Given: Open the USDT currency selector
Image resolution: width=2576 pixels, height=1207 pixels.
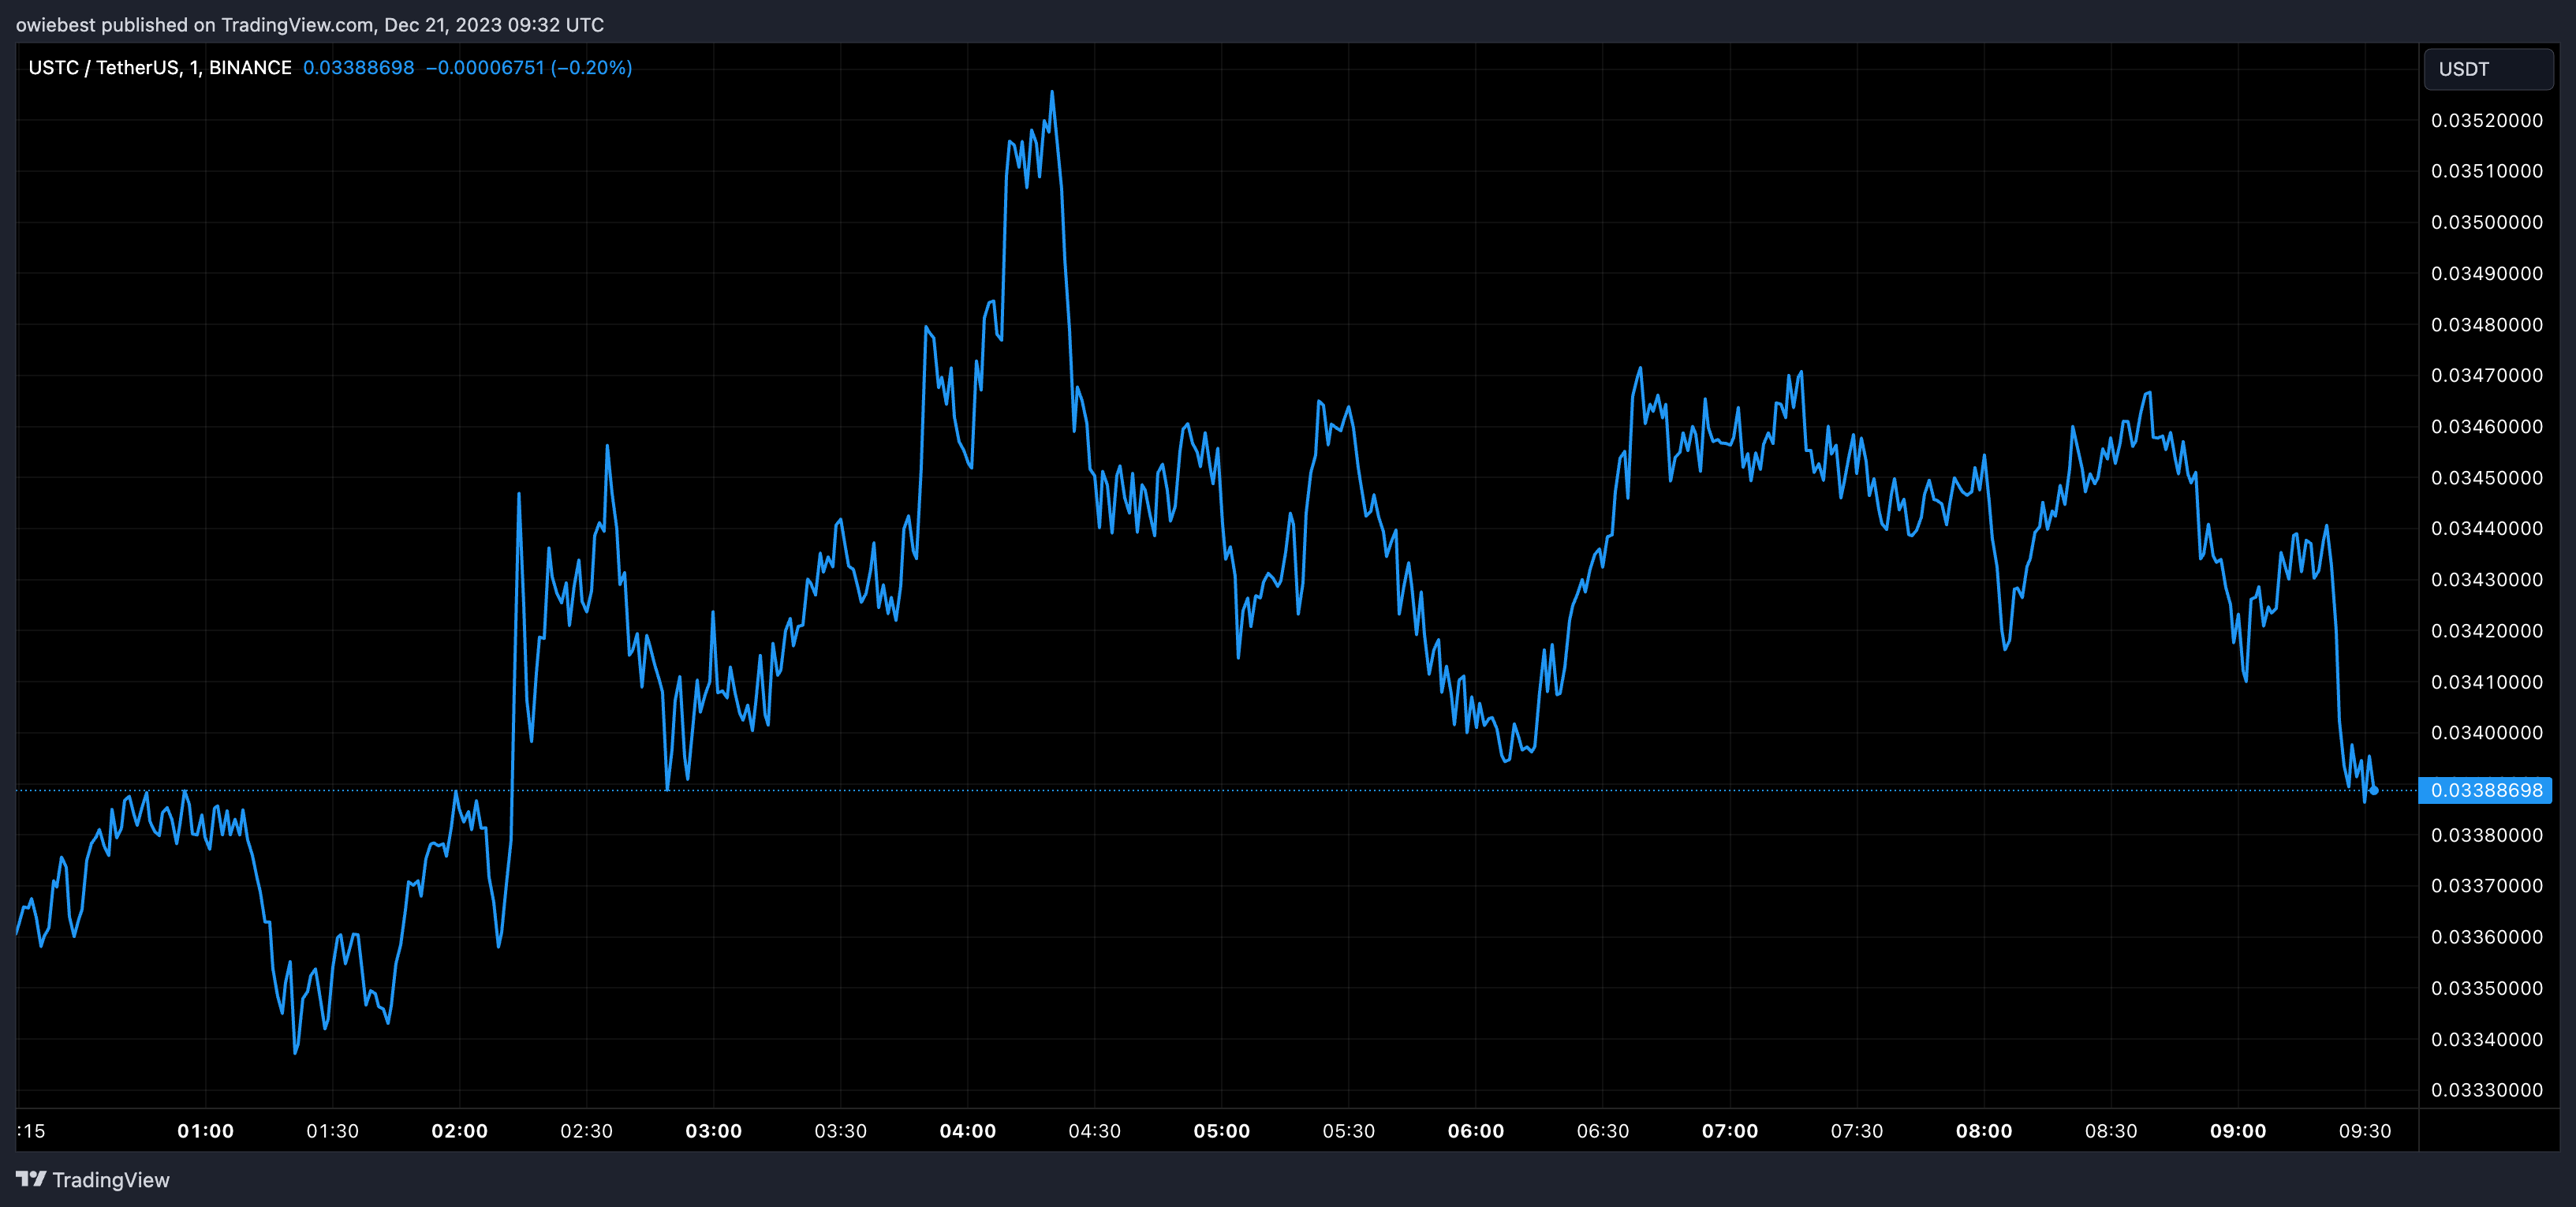Looking at the screenshot, I should tap(2488, 69).
